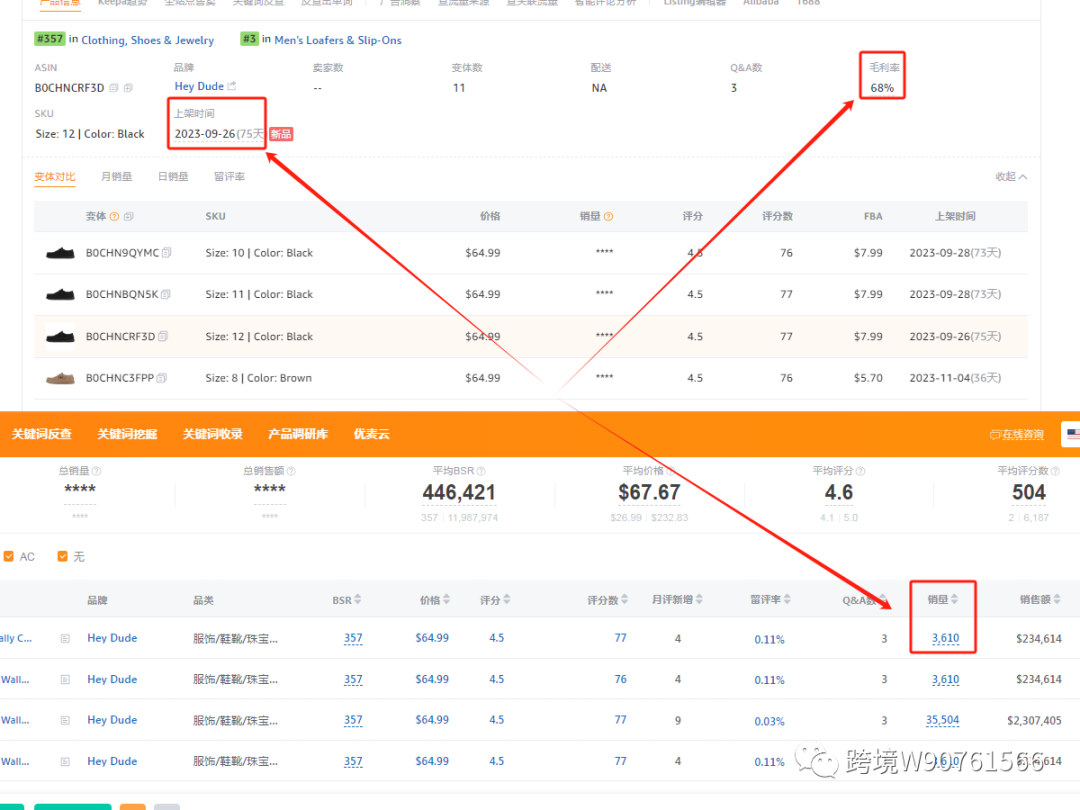Click the #357 rank badge

click(x=50, y=39)
